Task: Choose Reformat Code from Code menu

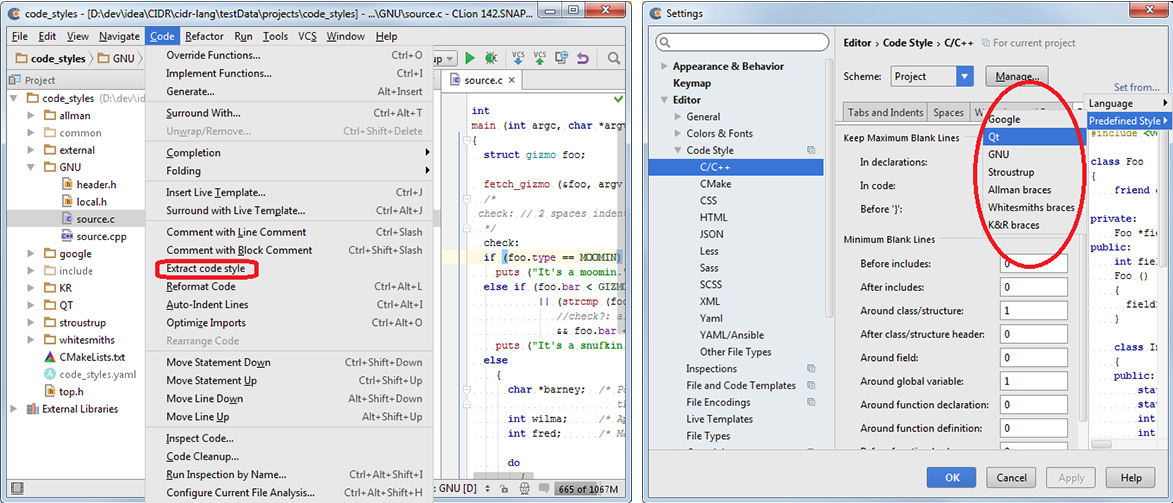Action: click(x=290, y=287)
